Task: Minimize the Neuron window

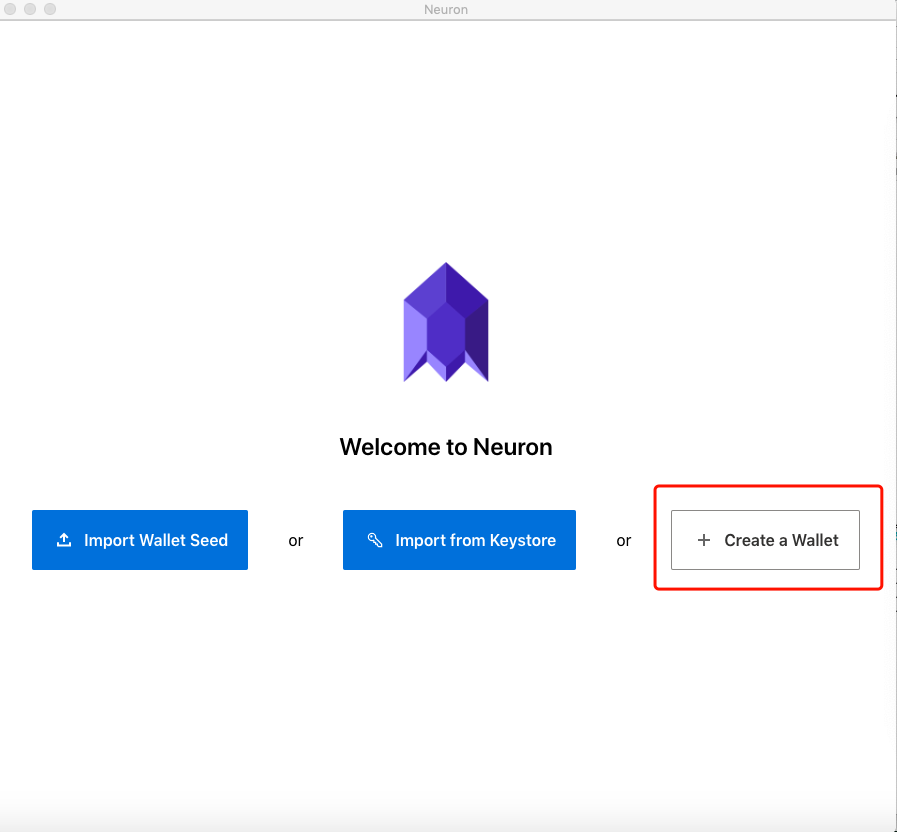Action: click(30, 9)
